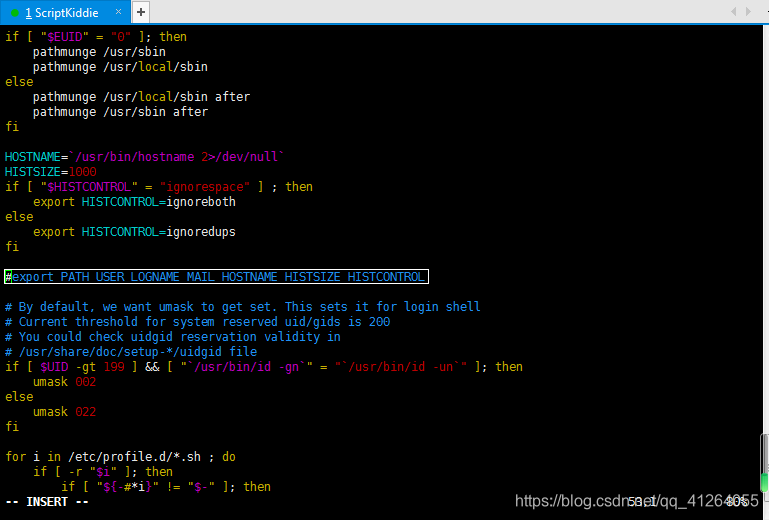769x520 pixels.
Task: Click 'pathmunge /usr/sbin after' line
Action: [120, 112]
